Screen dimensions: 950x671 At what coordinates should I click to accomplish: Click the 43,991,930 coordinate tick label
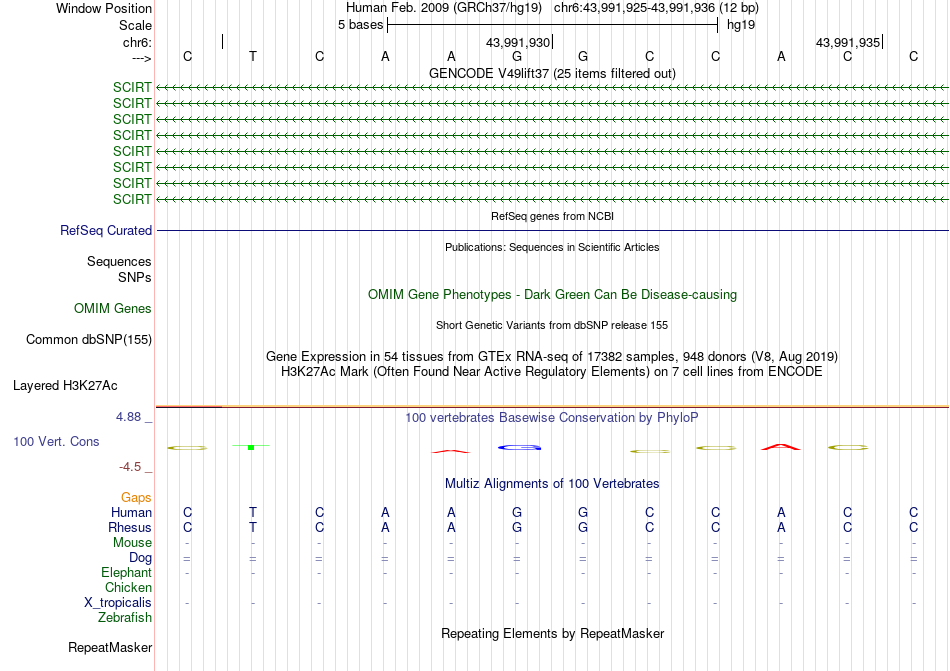point(518,42)
